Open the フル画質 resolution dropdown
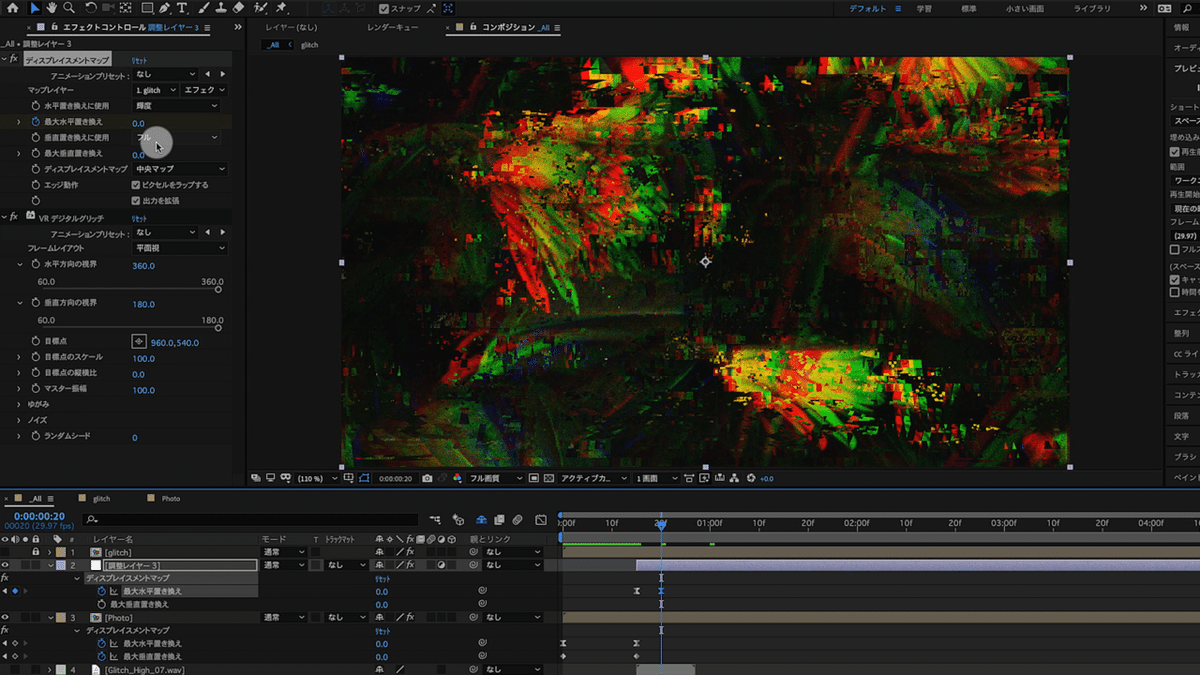The image size is (1200, 675). click(496, 479)
